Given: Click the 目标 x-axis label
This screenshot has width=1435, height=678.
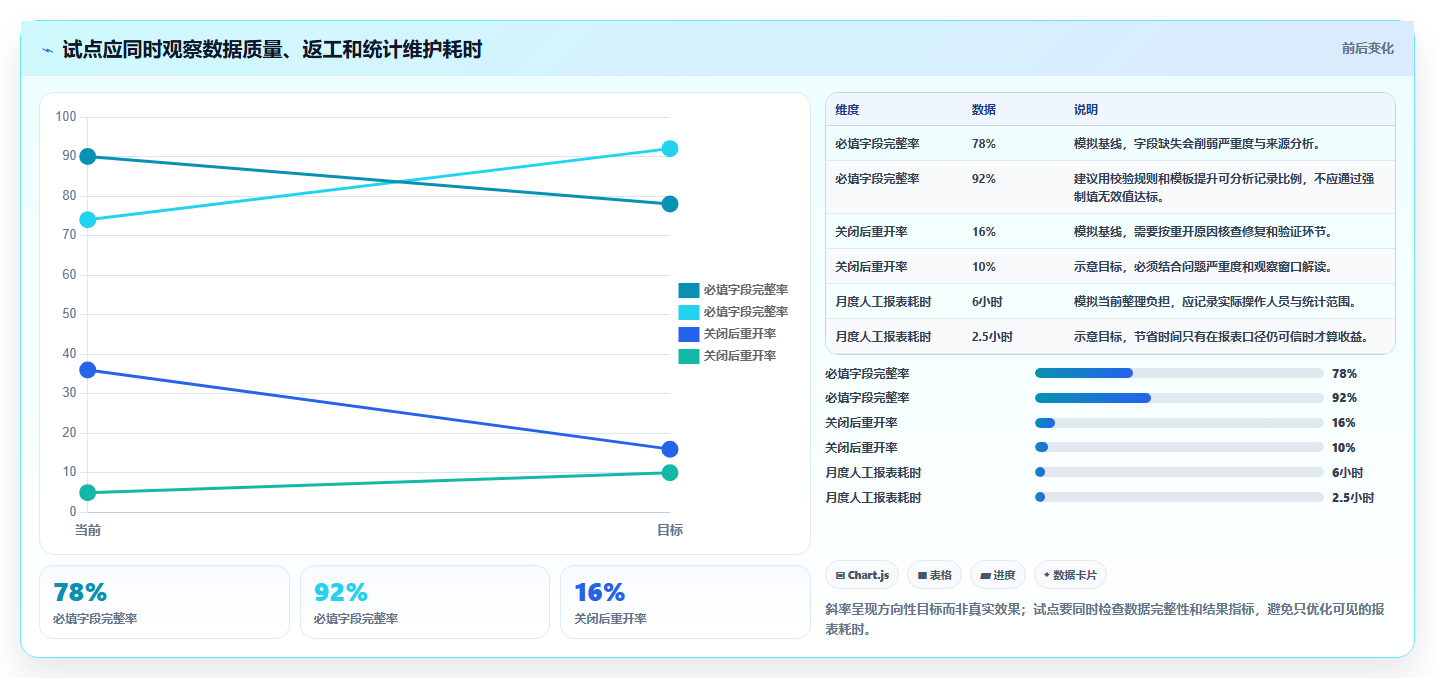Looking at the screenshot, I should [x=670, y=530].
